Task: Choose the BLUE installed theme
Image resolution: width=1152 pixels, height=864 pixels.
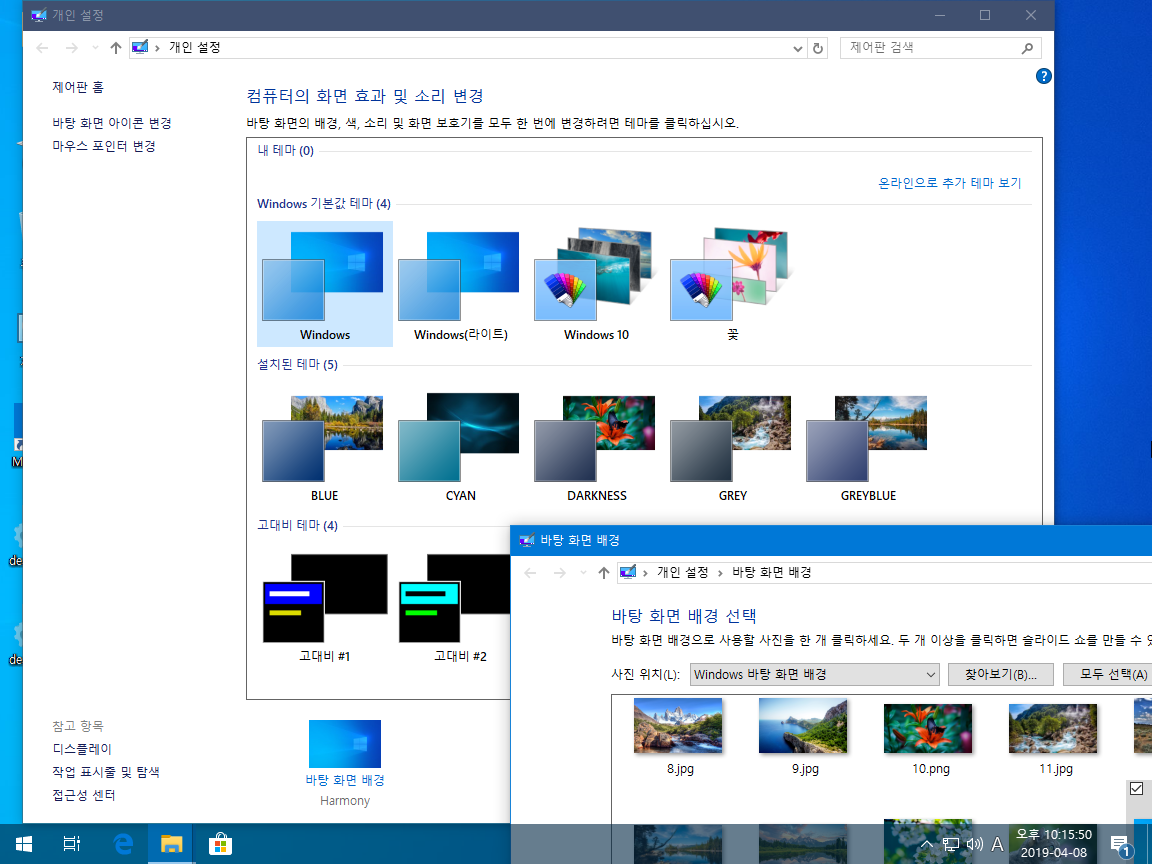Action: click(325, 445)
